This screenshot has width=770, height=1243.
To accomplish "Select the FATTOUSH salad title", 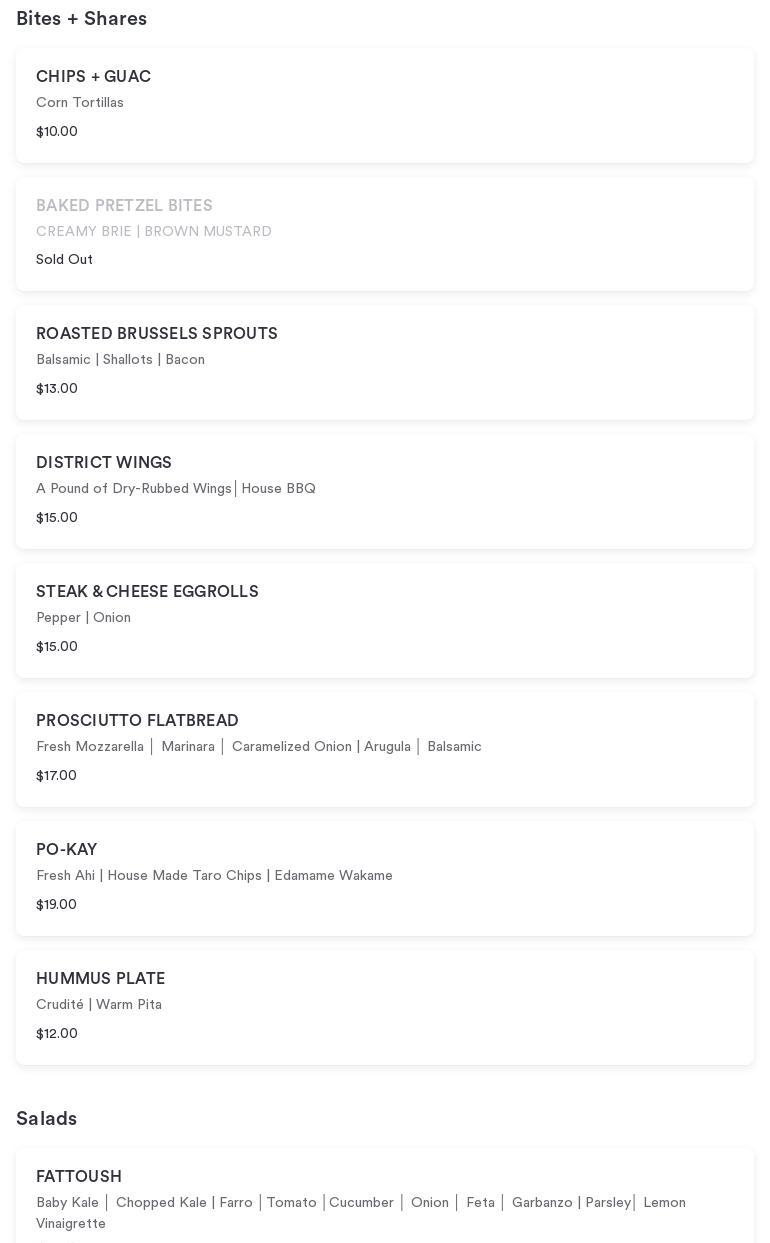I will (x=79, y=1177).
